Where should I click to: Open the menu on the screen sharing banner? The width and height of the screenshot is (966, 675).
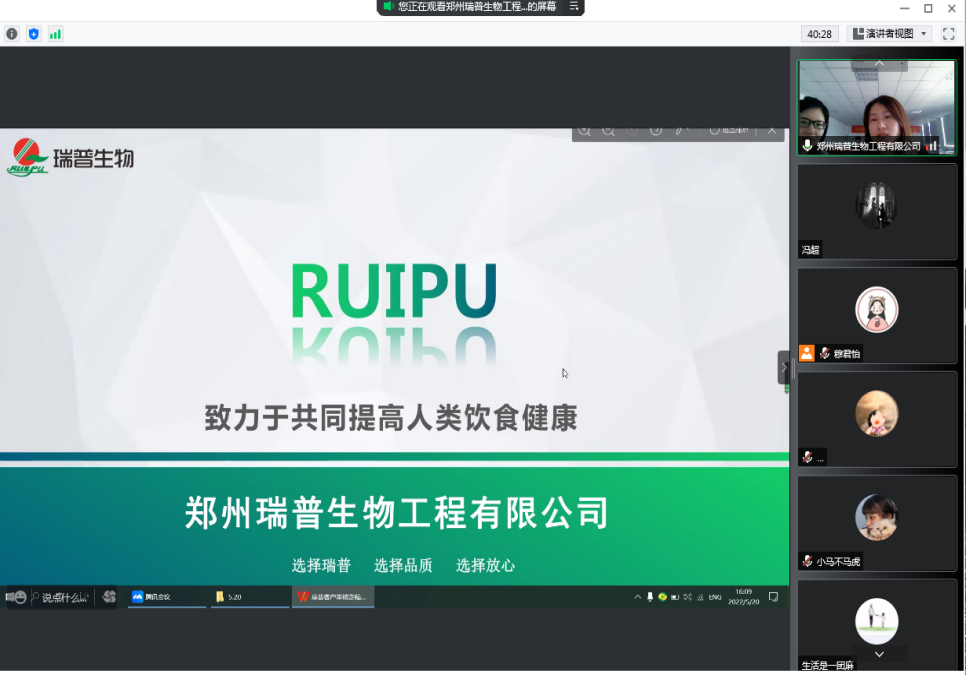click(574, 7)
